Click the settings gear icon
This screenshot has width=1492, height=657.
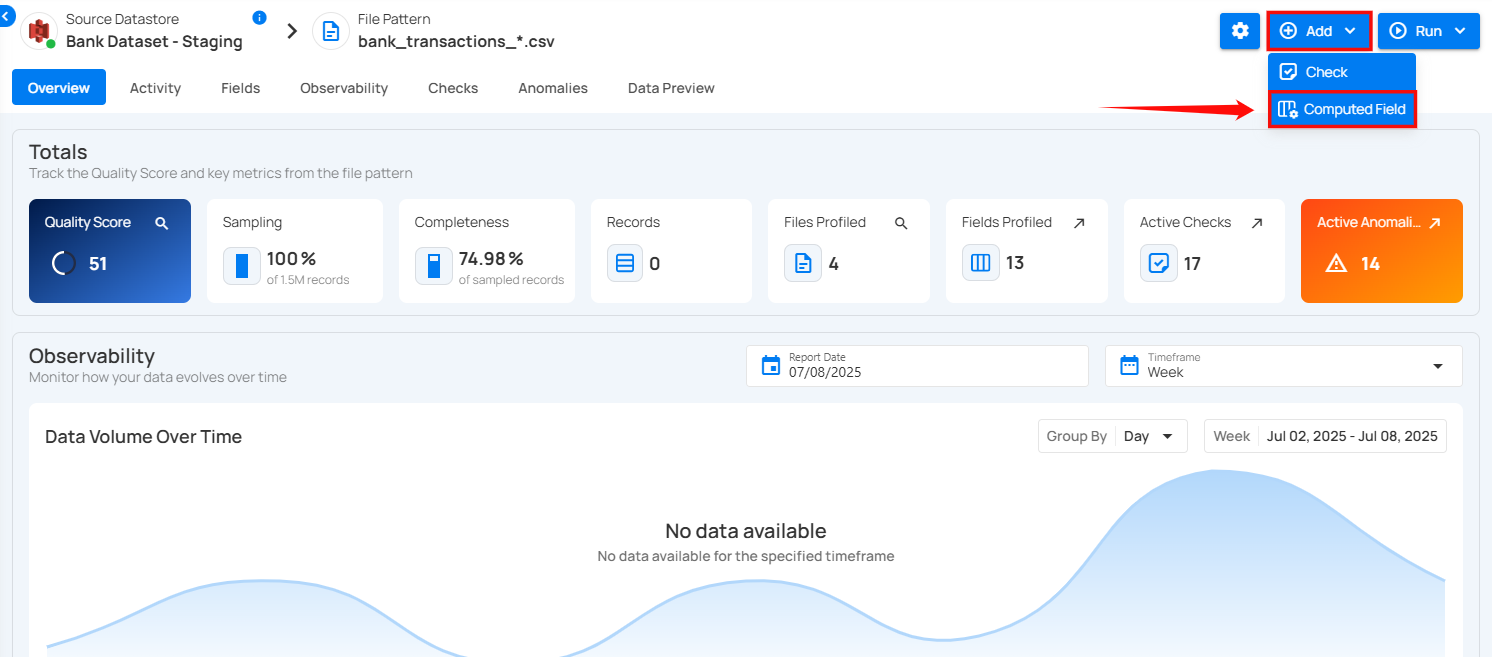[x=1240, y=31]
